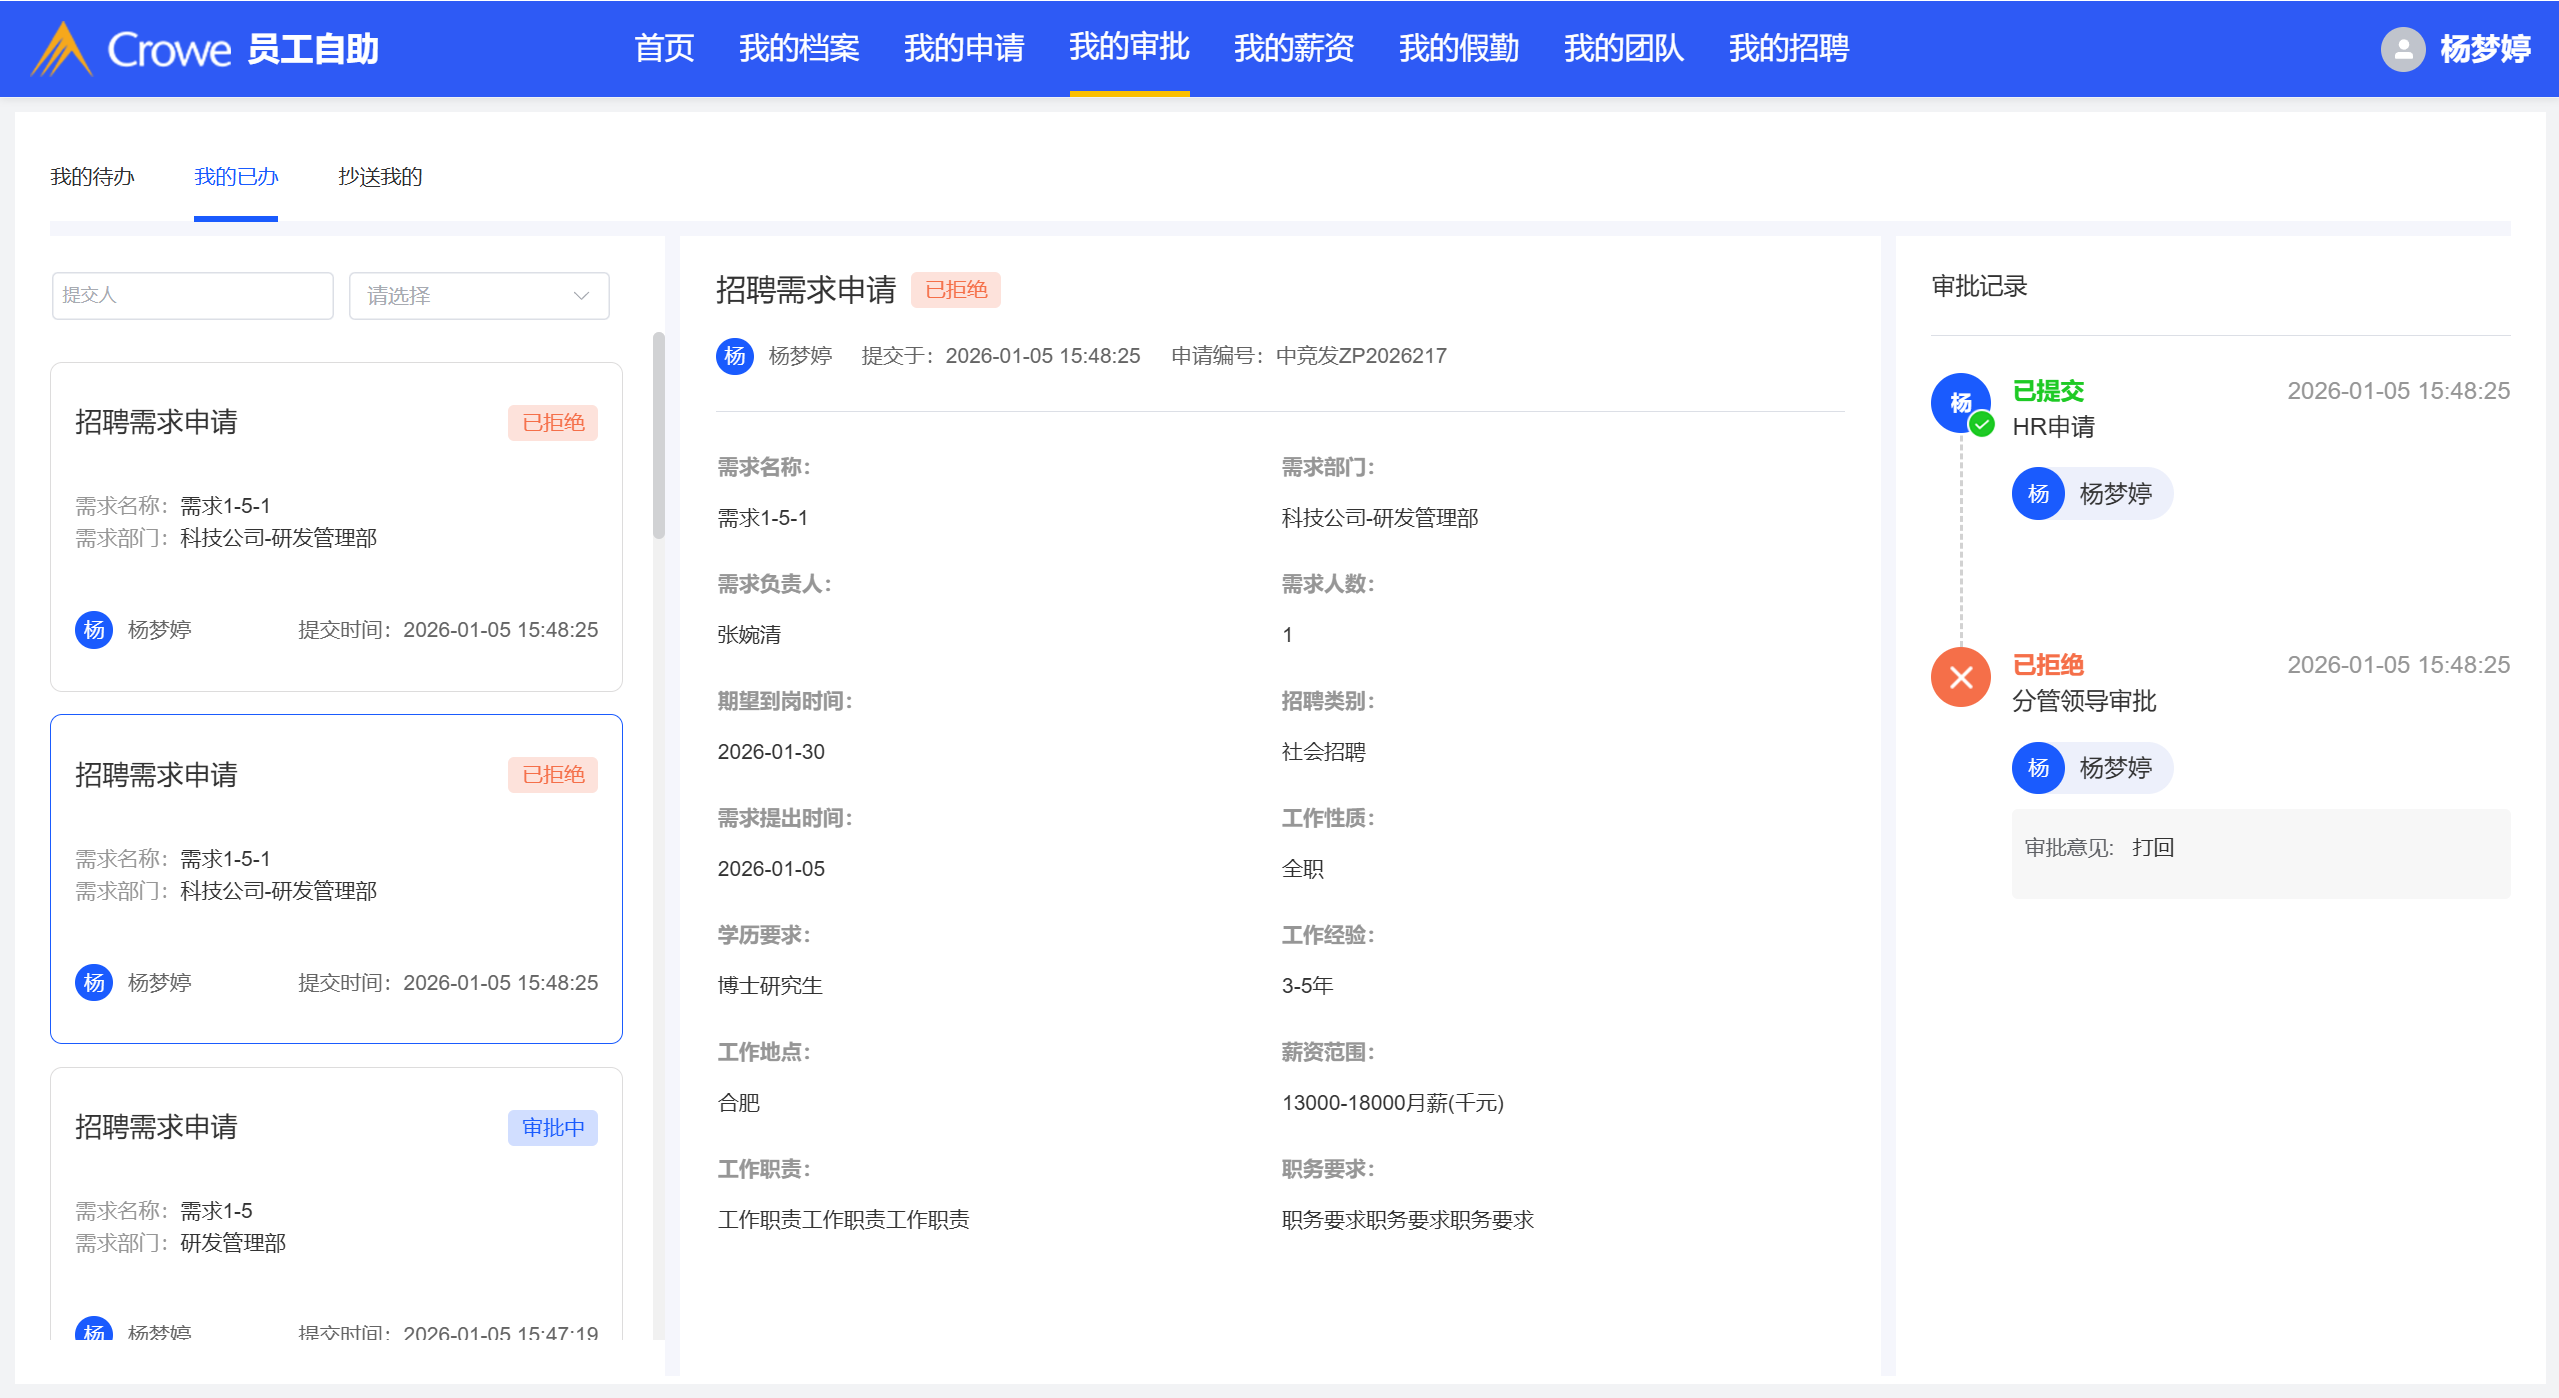Click the Crowe logo icon

coord(62,49)
